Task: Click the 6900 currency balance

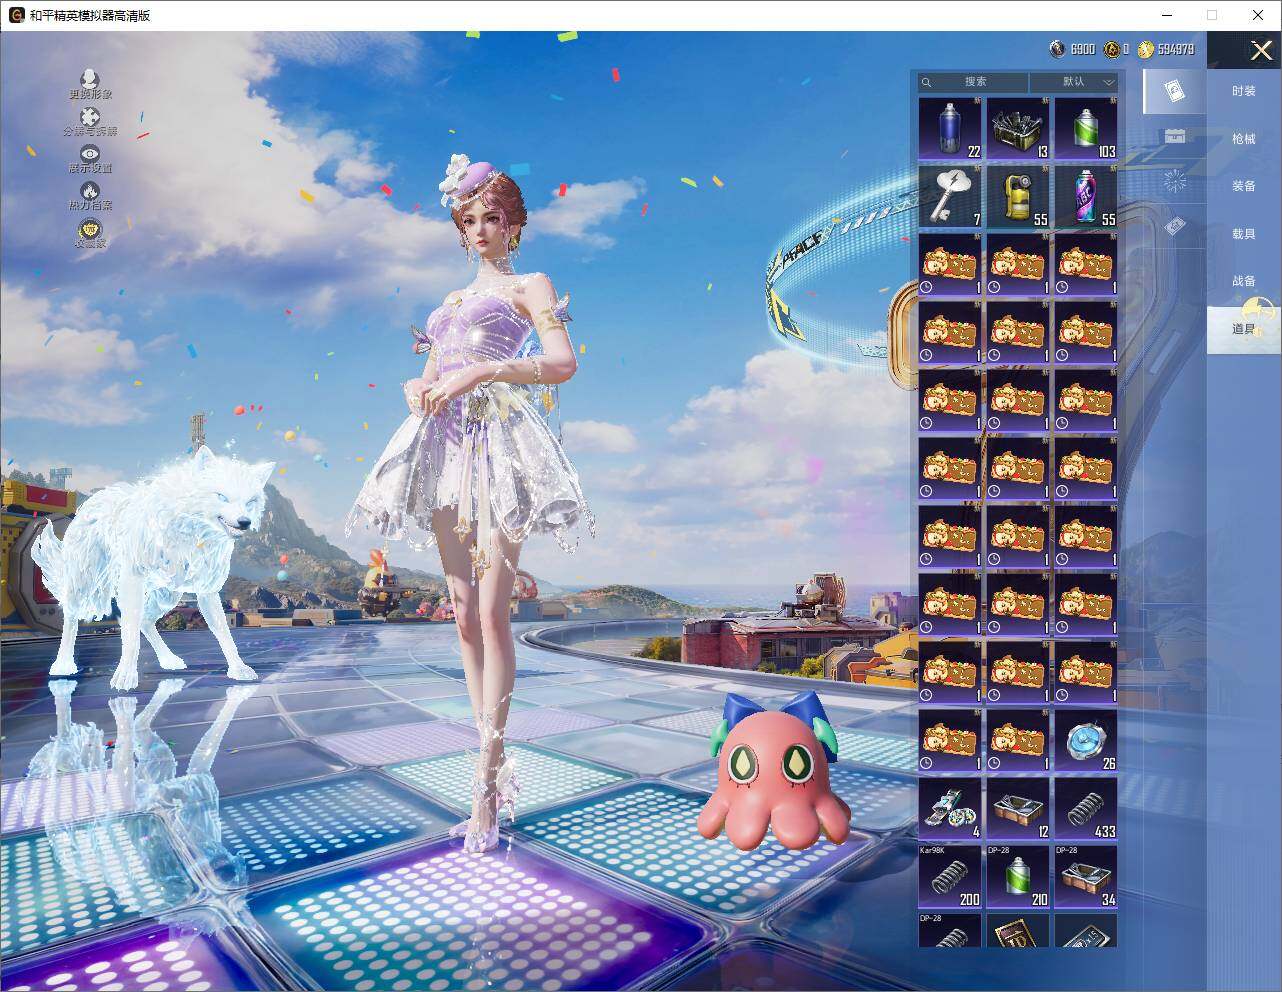Action: [x=1083, y=49]
